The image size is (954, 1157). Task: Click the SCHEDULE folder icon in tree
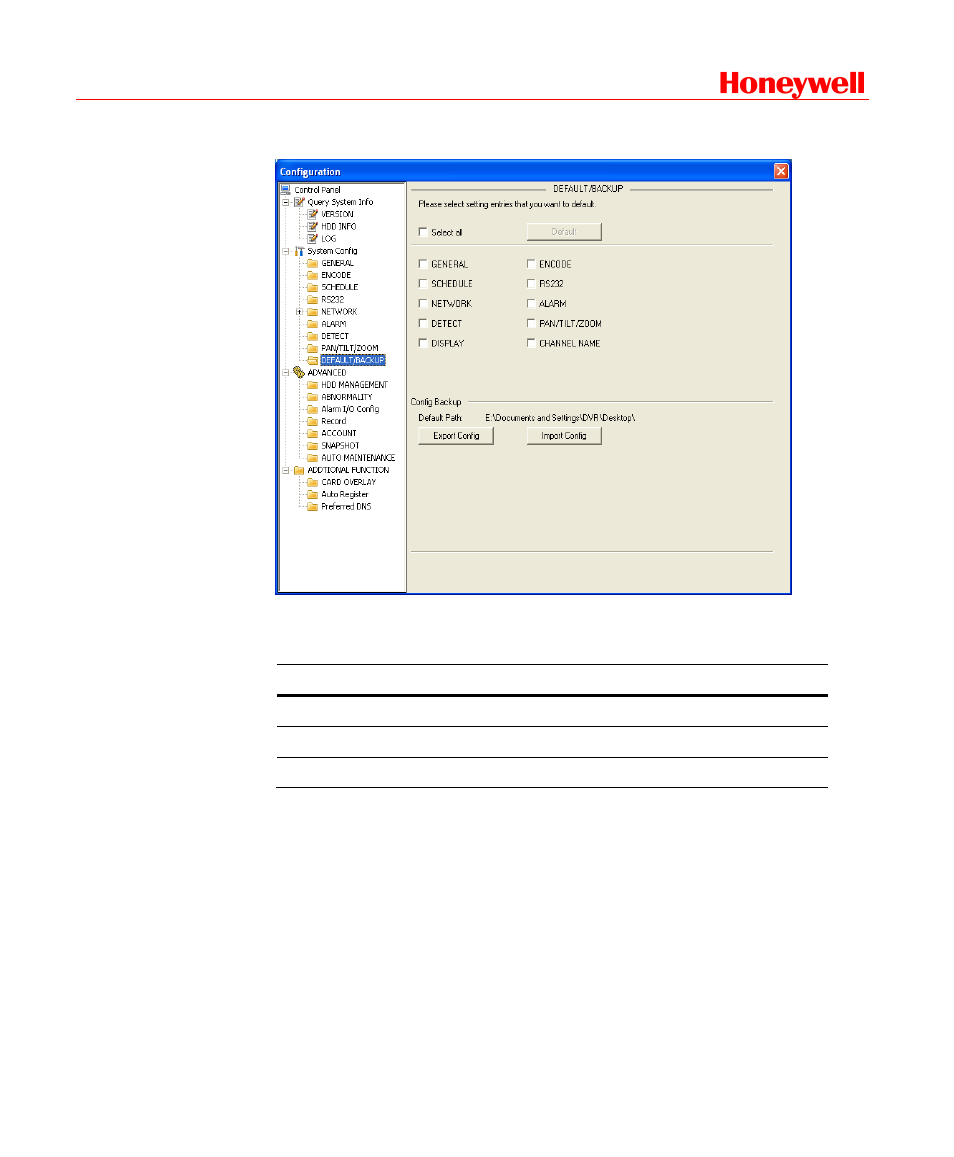coord(313,287)
